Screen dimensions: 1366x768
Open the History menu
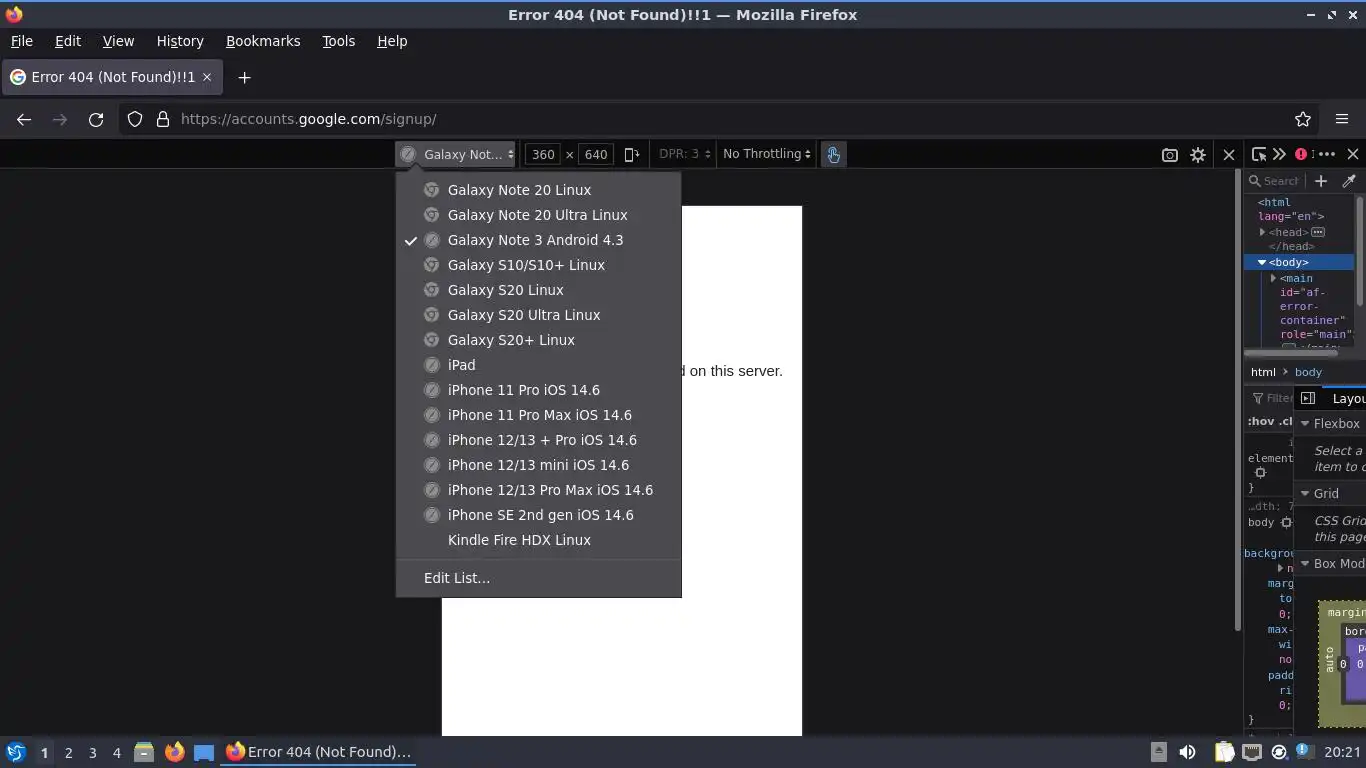[180, 41]
